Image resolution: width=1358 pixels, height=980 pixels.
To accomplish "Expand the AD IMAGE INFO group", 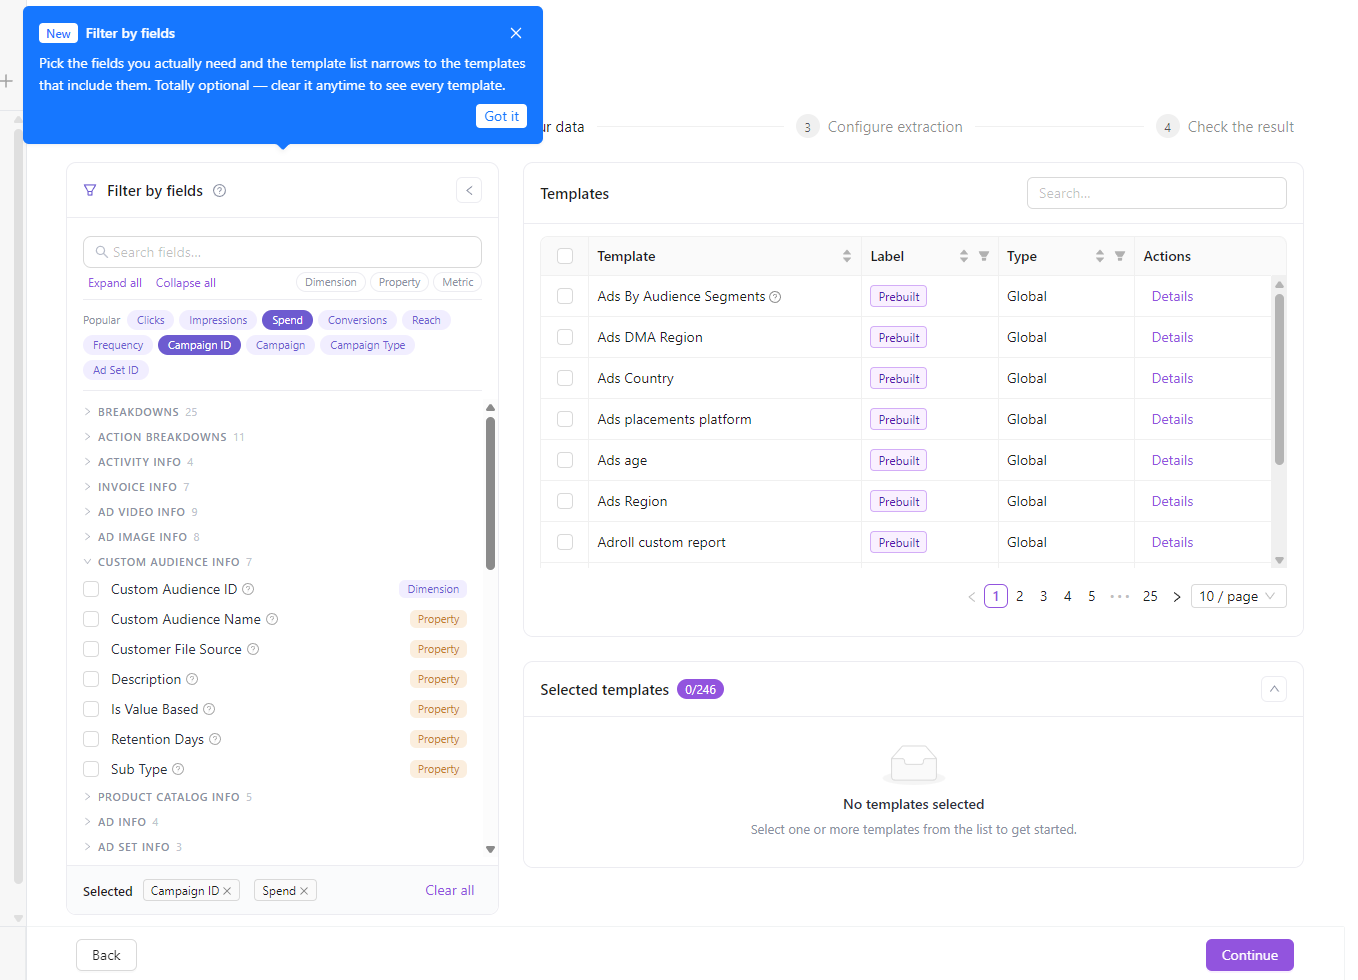I will (x=142, y=537).
